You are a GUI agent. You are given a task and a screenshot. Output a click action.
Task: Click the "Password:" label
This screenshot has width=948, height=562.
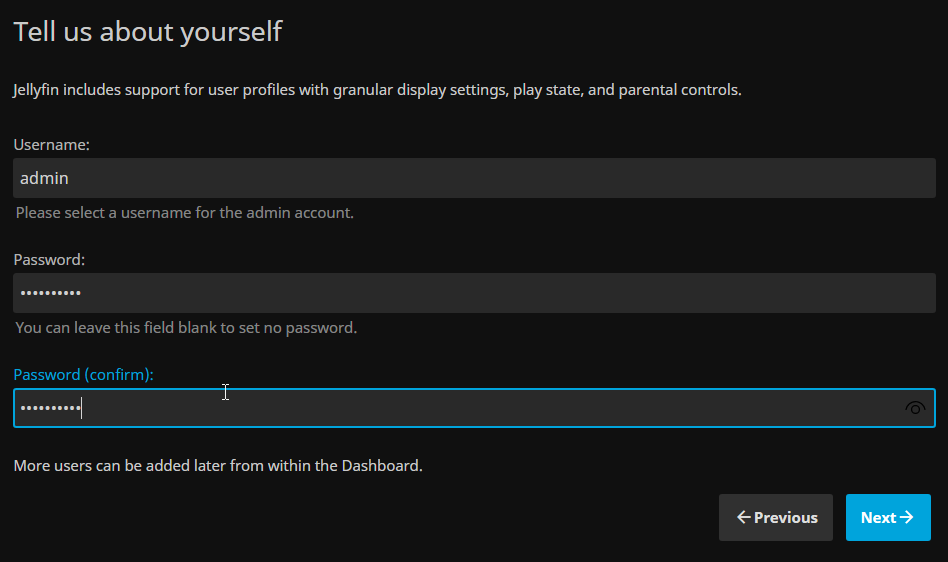pos(49,260)
